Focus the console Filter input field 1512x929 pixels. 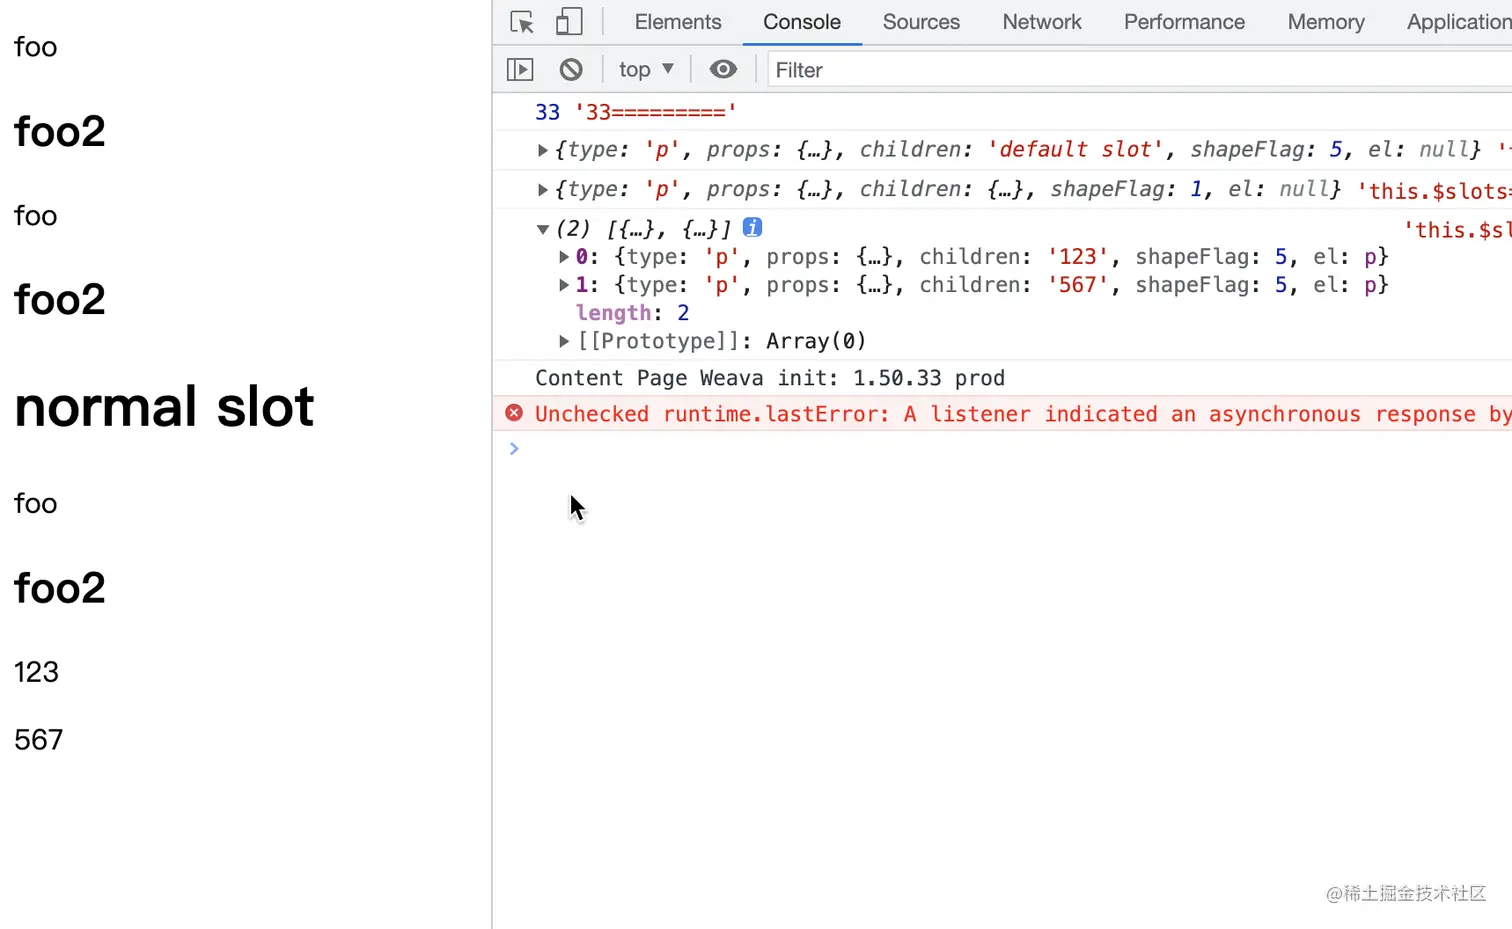click(1140, 70)
